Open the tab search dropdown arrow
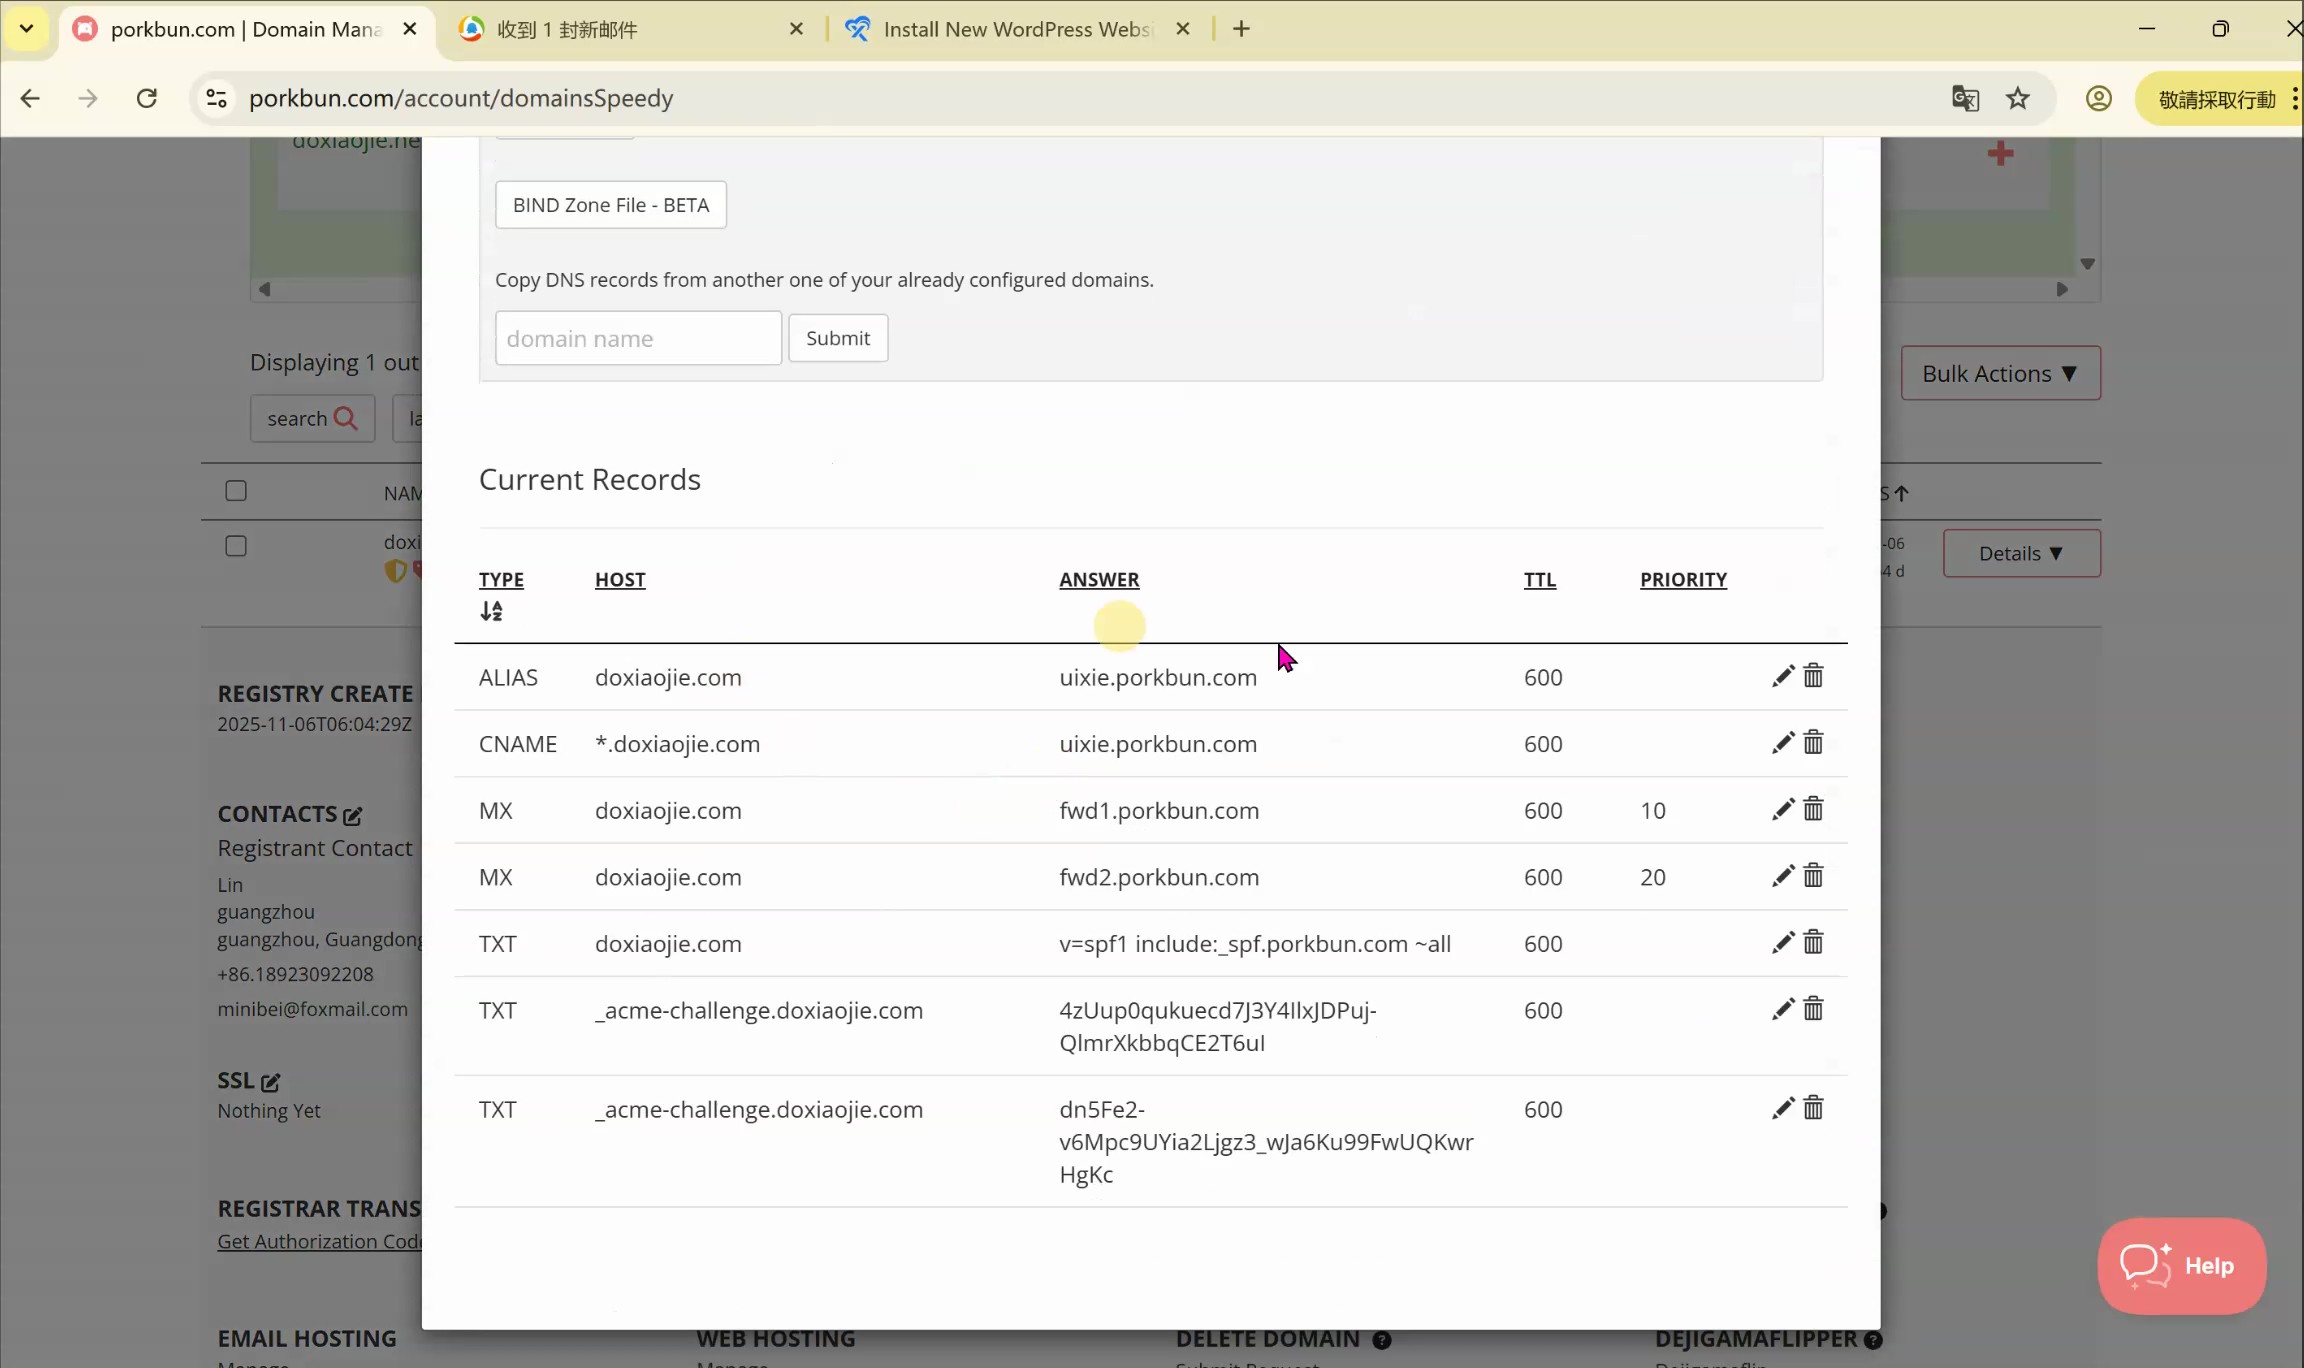Screen dimensions: 2304x1368 pos(27,28)
